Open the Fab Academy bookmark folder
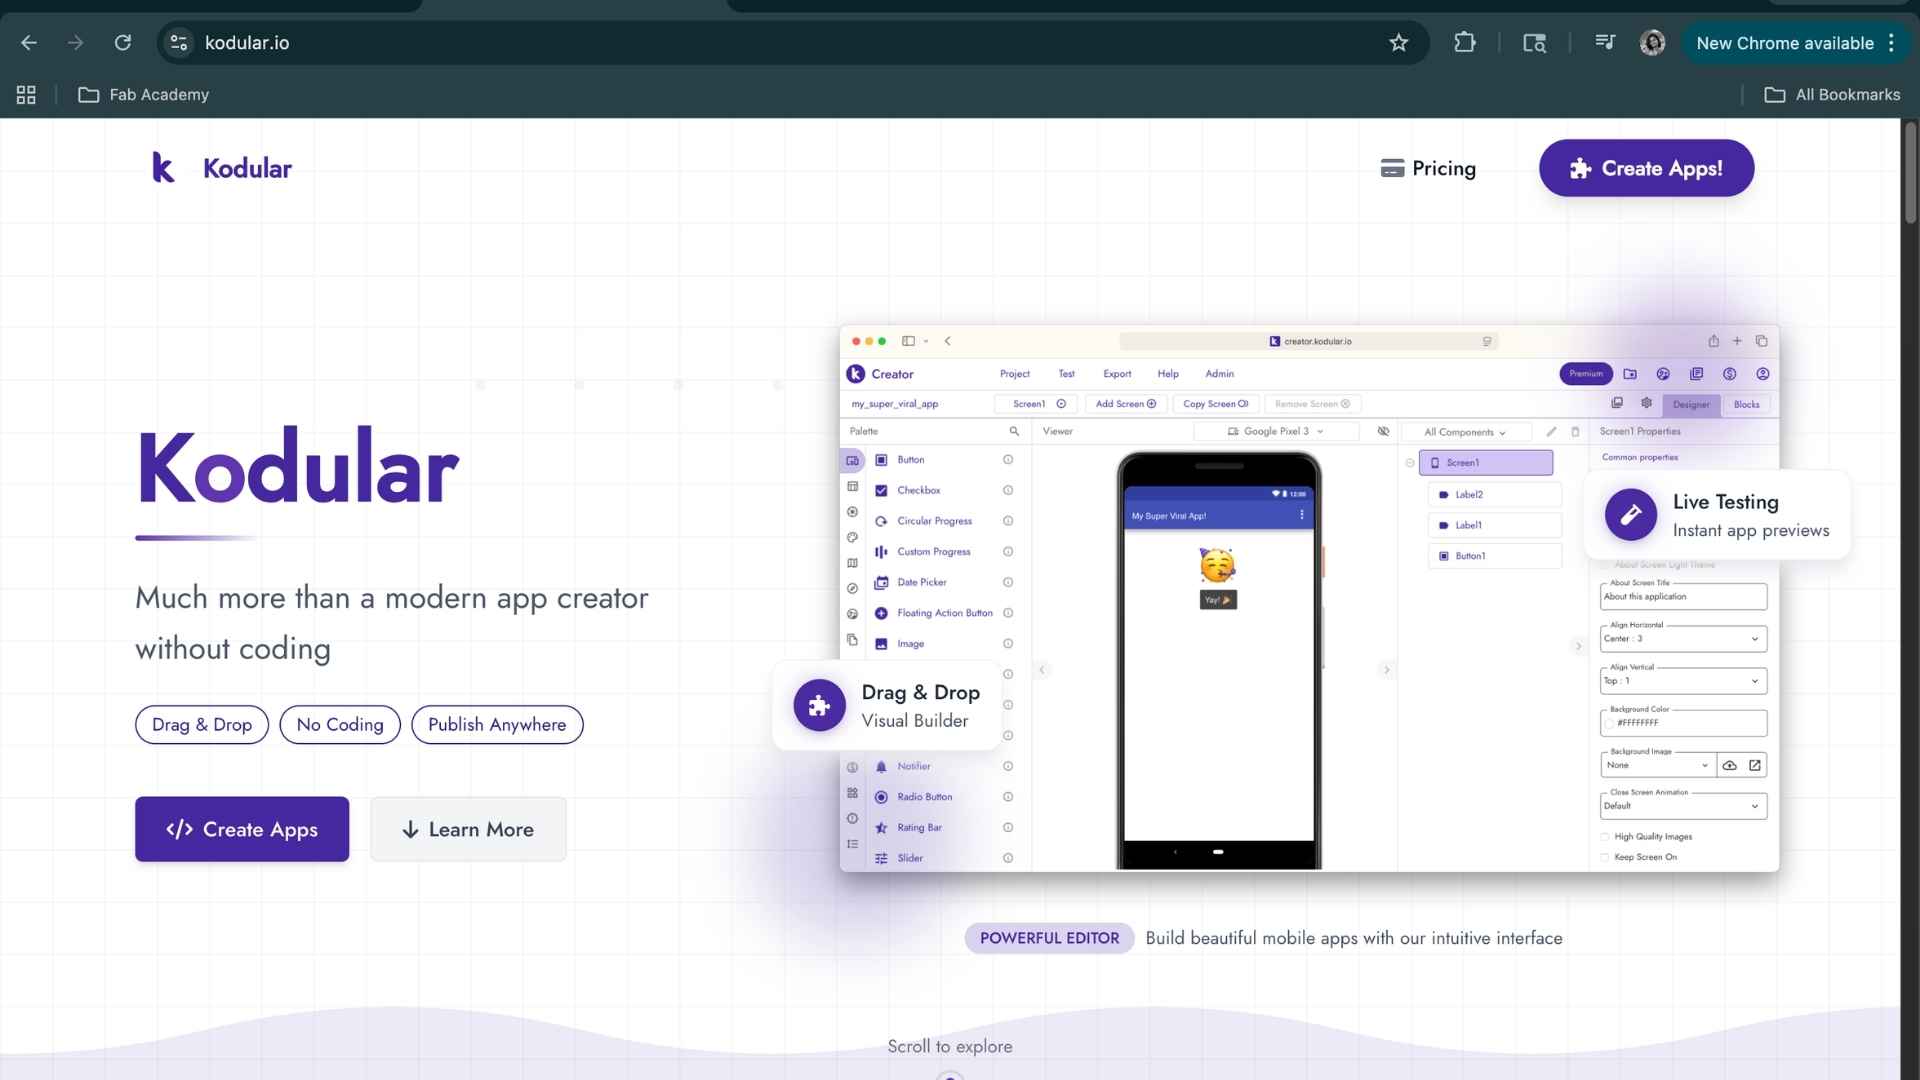 144,95
